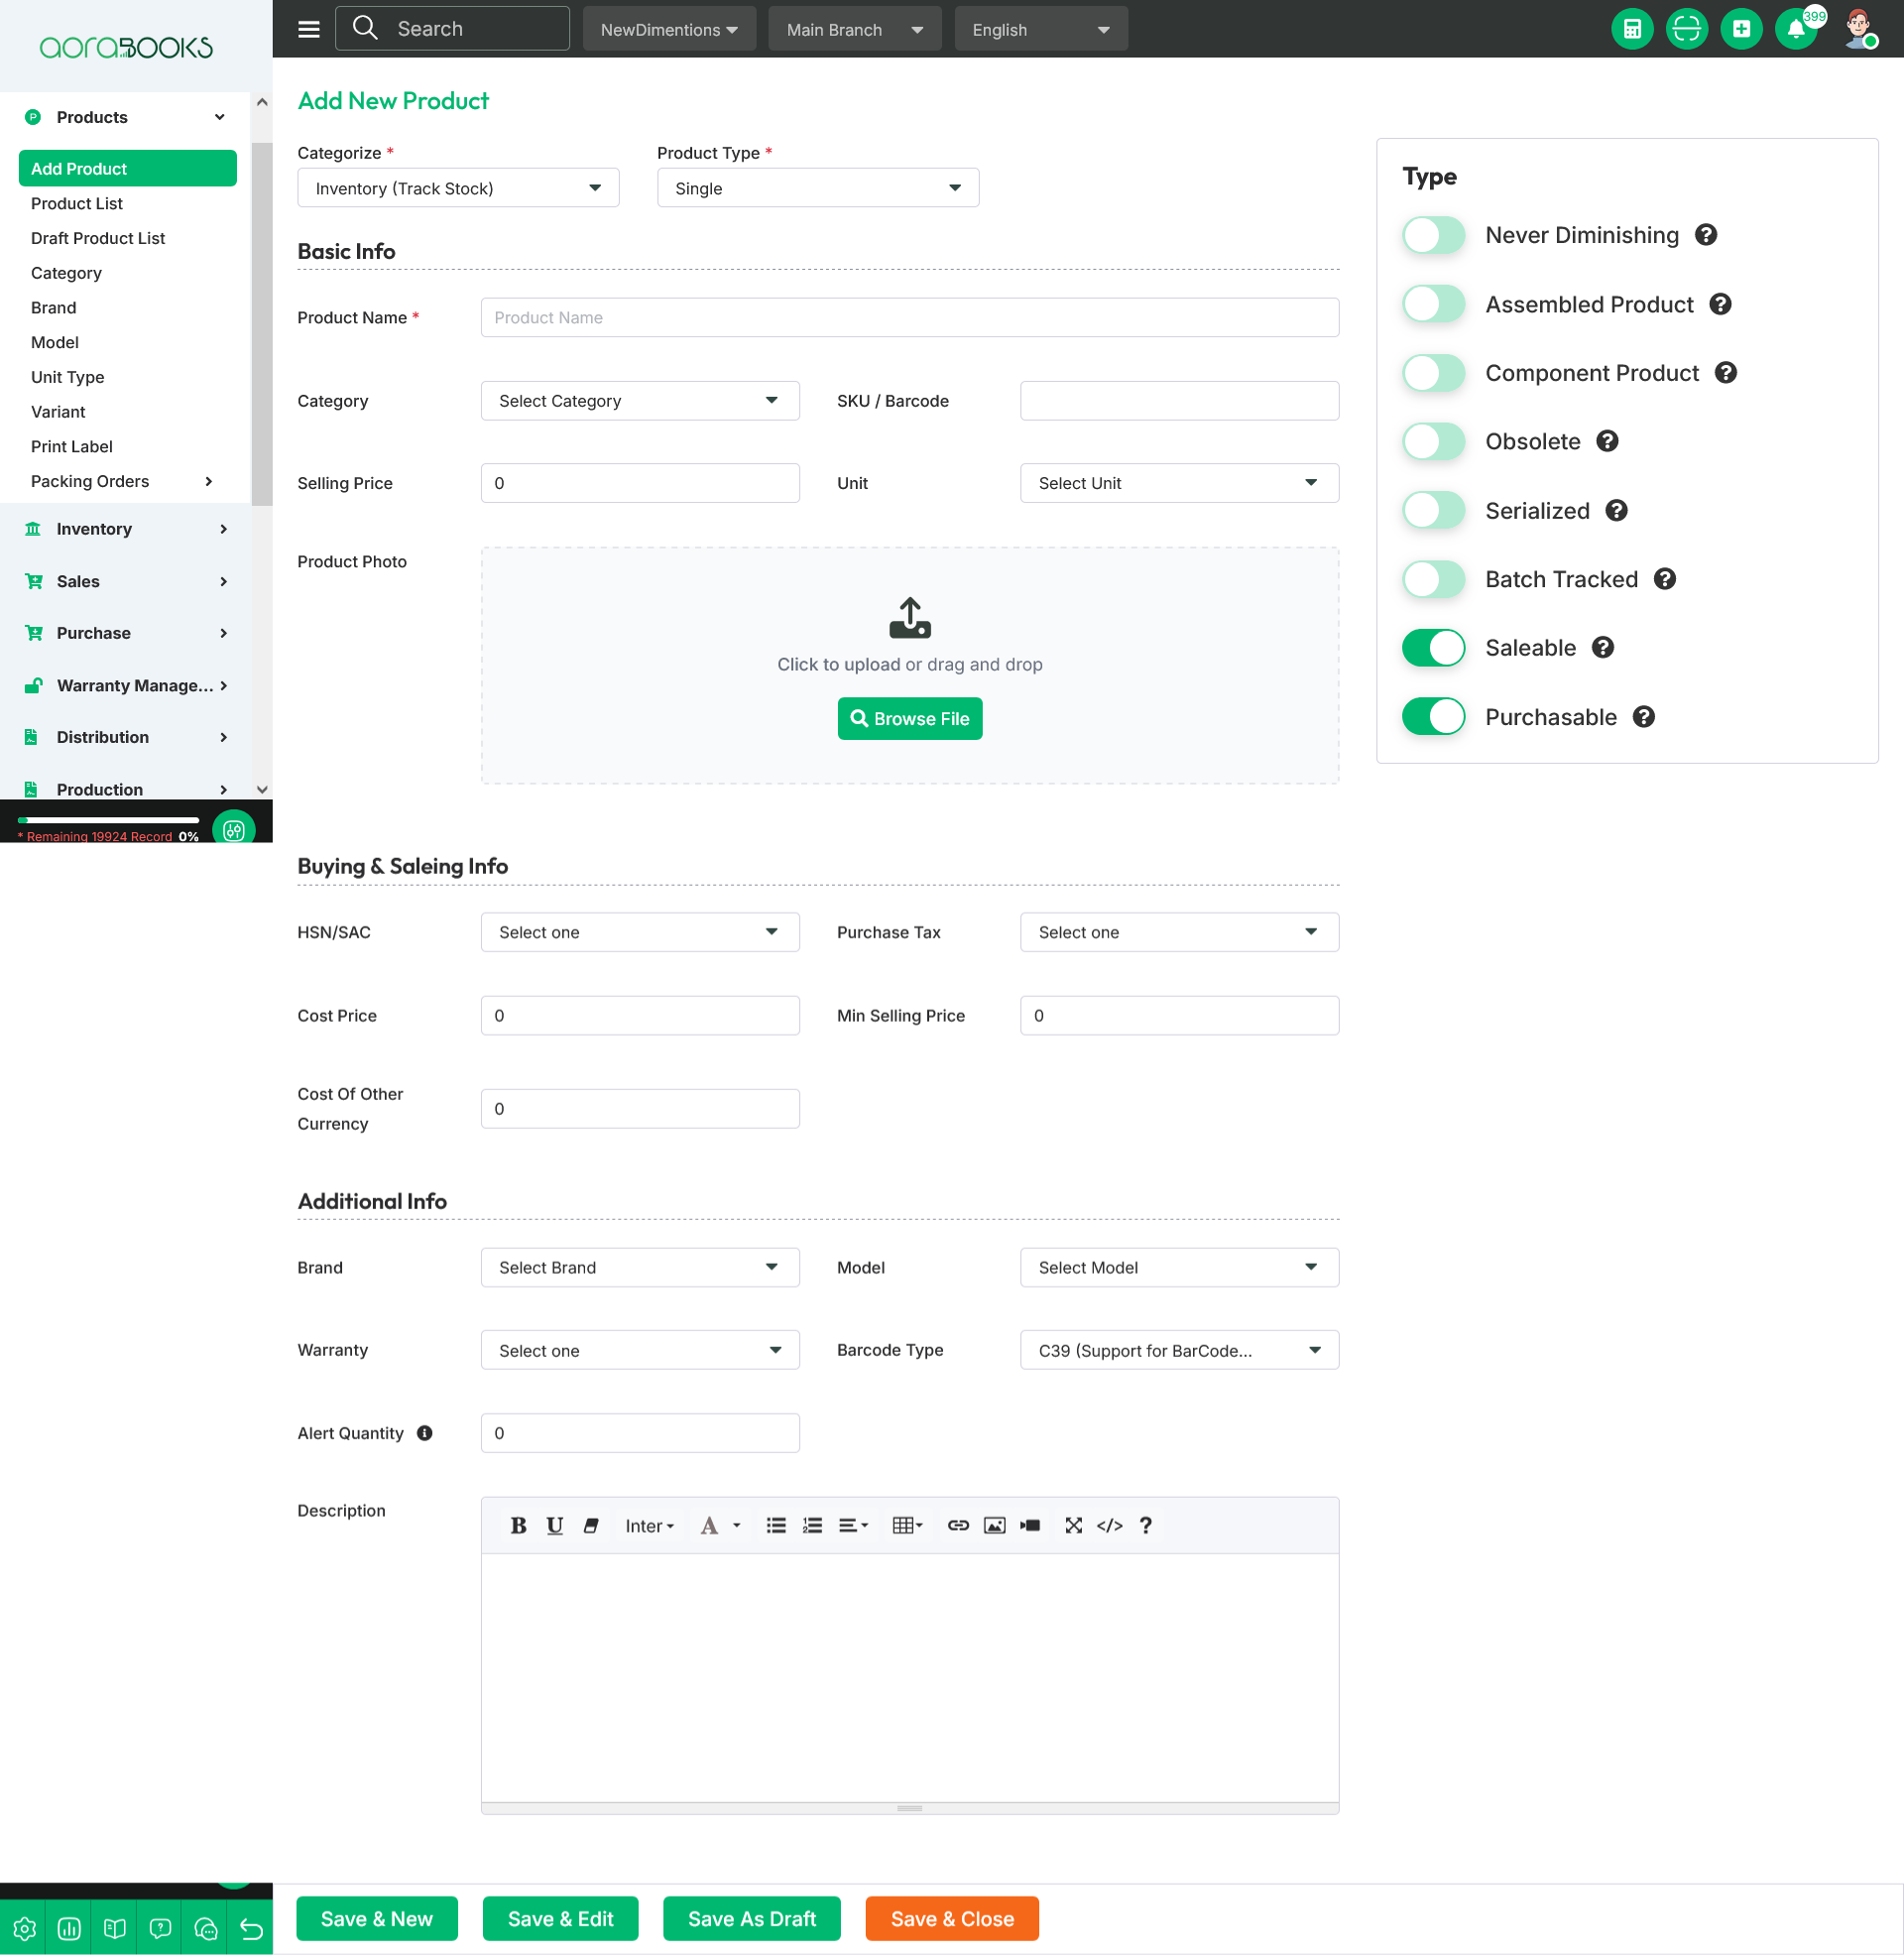This screenshot has width=1904, height=1956.
Task: Open the notifications bell icon
Action: (1796, 29)
